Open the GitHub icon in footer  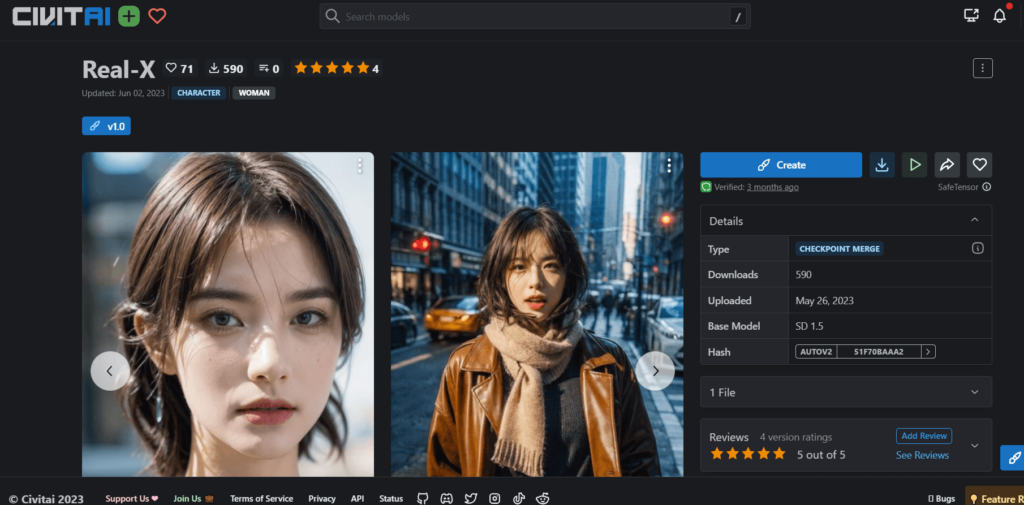tap(422, 498)
